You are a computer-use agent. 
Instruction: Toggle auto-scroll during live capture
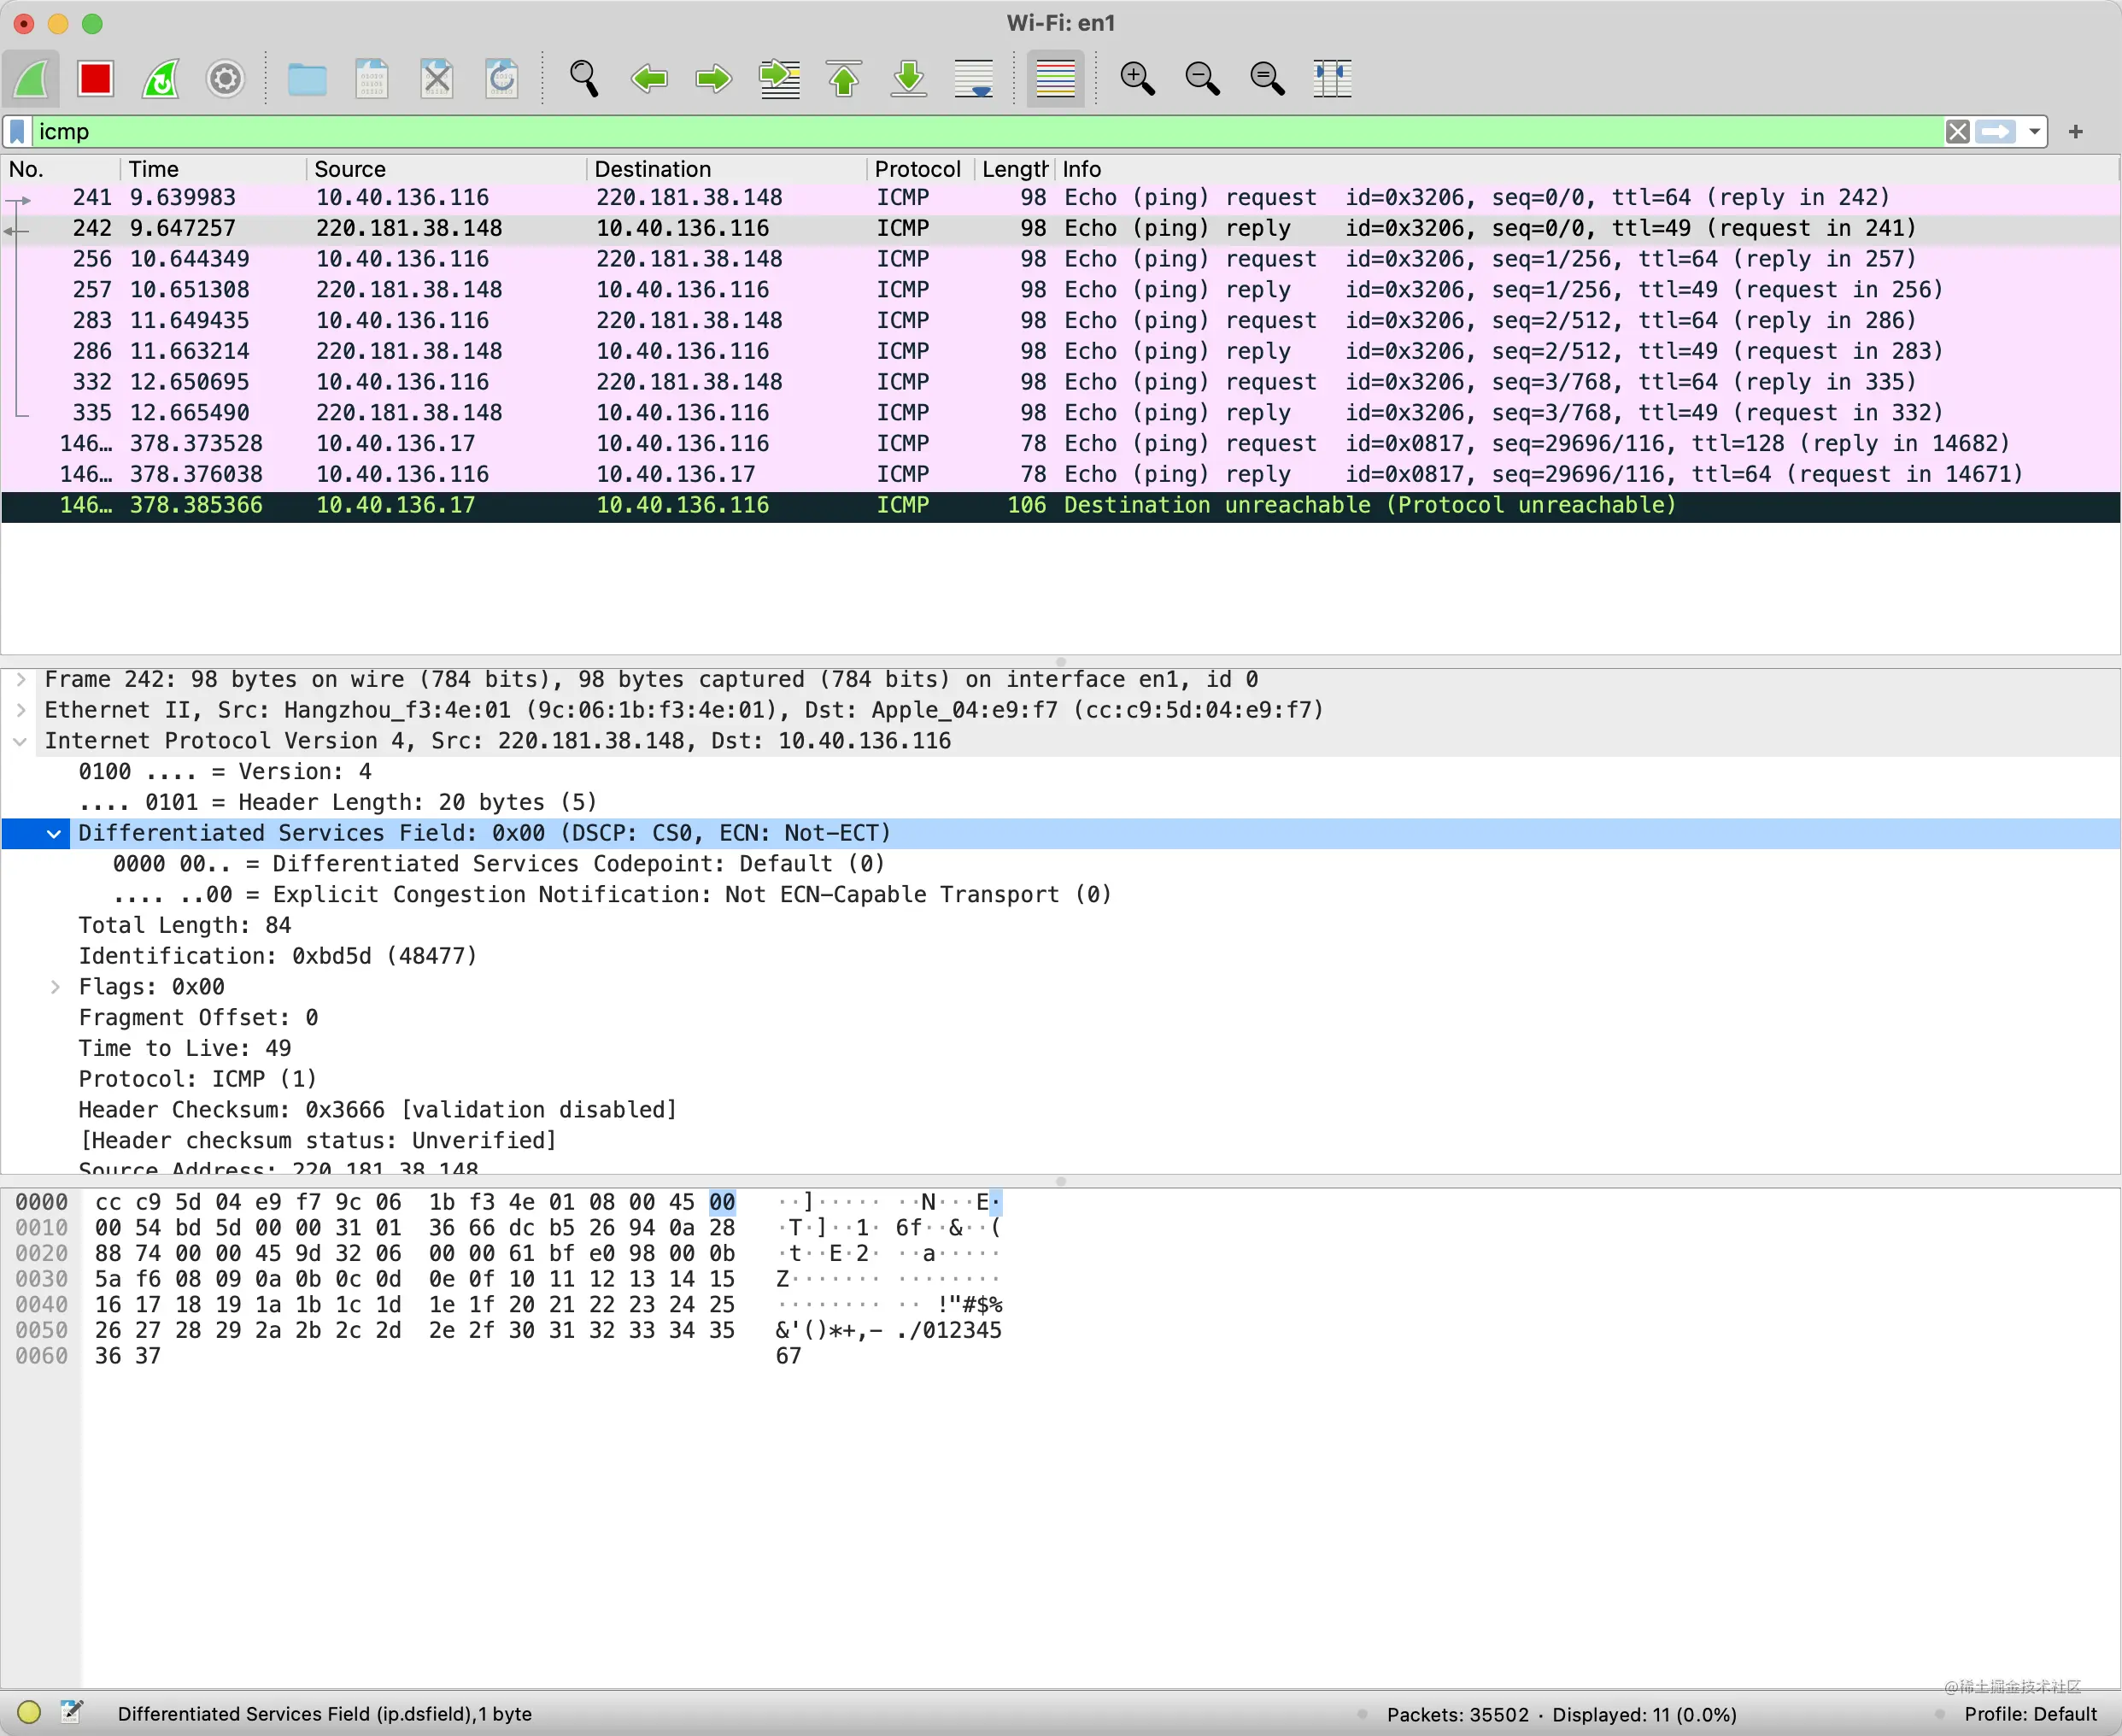974,78
